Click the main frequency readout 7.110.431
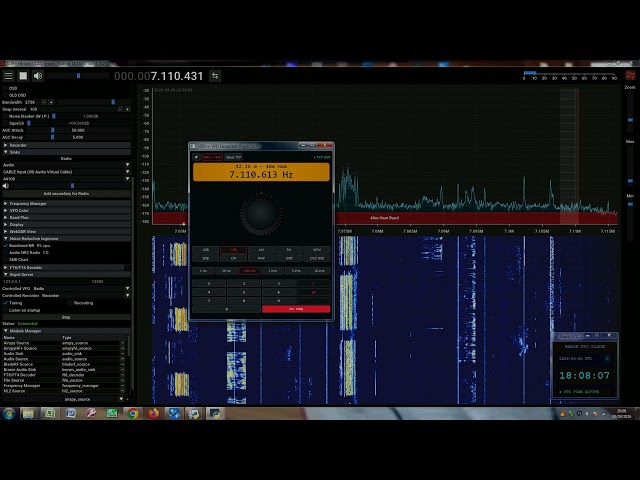The image size is (640, 480). coord(158,76)
